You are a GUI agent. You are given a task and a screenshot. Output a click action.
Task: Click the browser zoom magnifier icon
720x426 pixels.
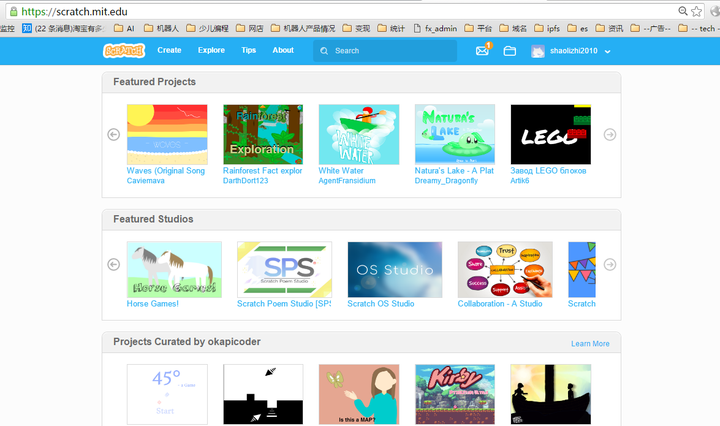(x=683, y=11)
